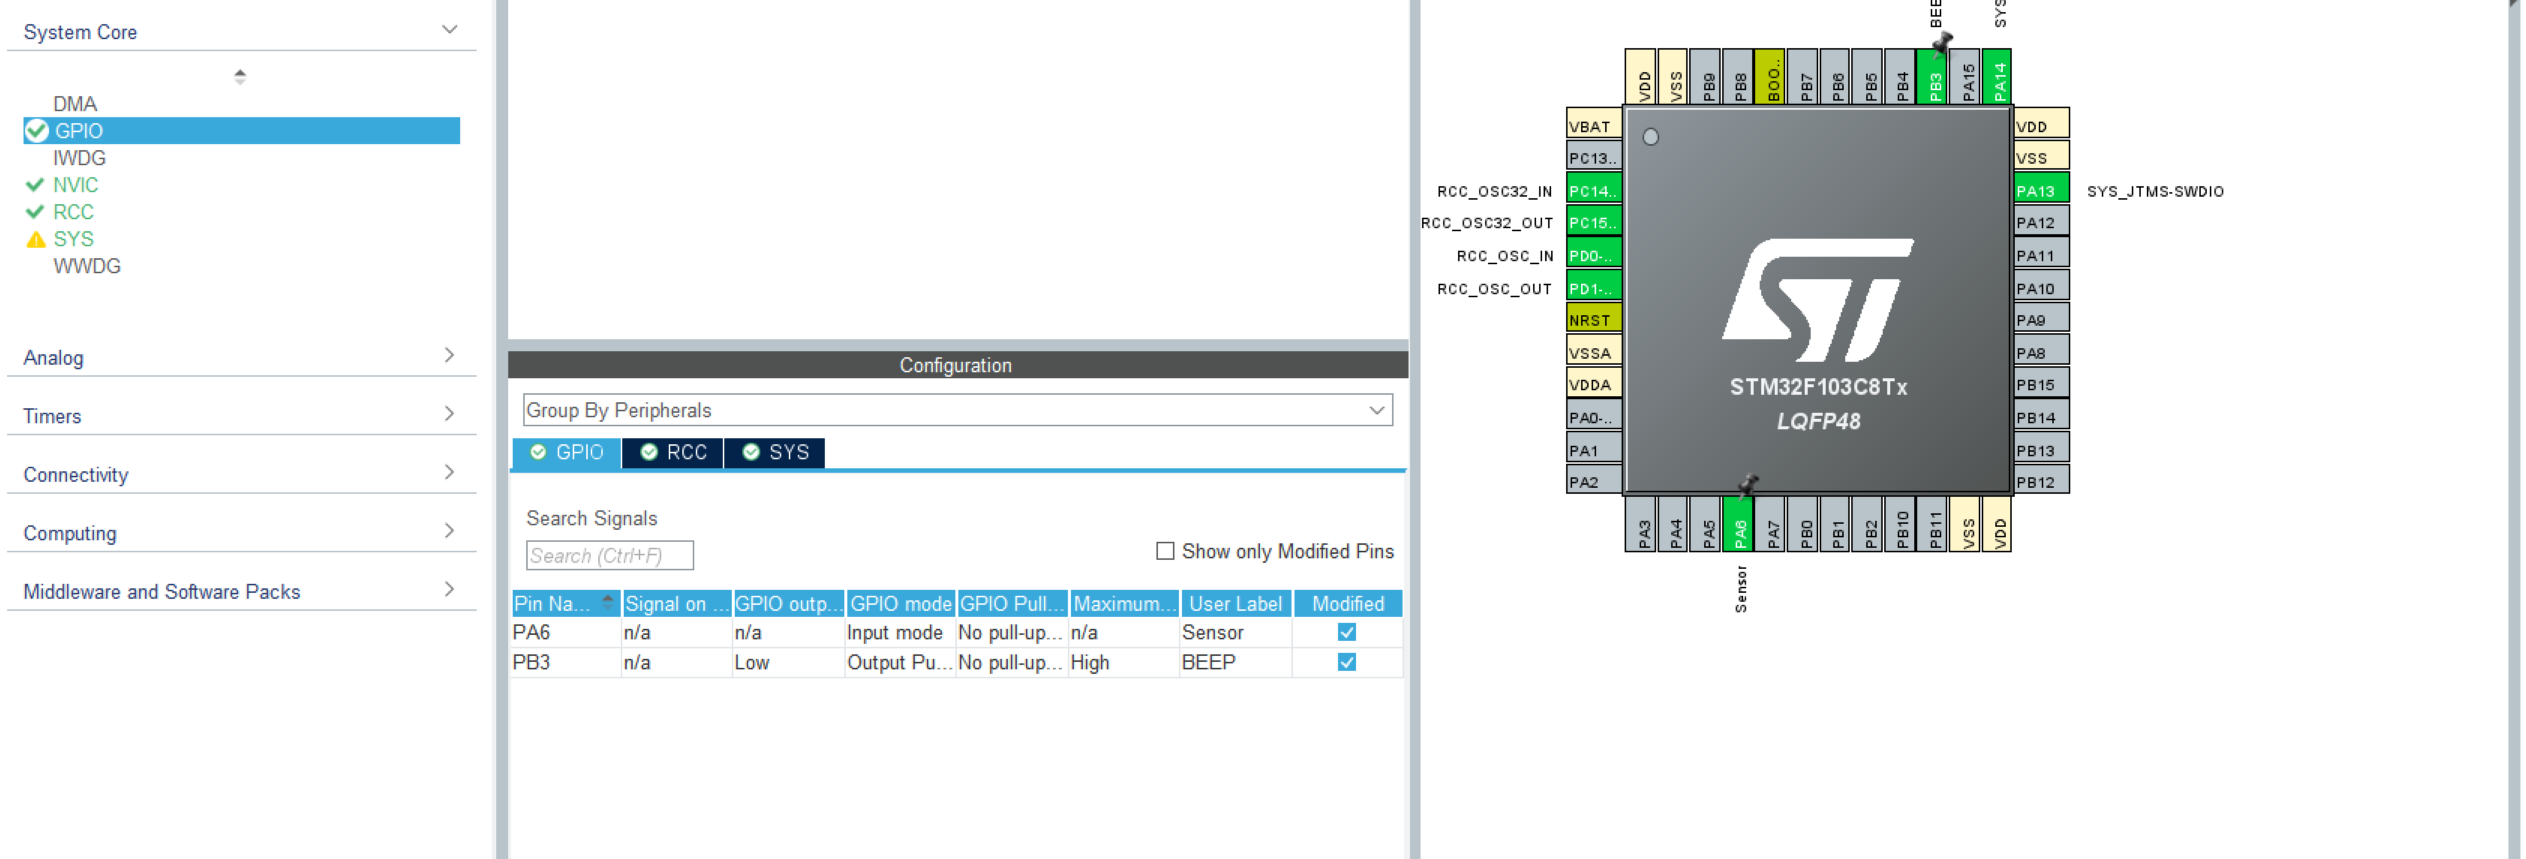
Task: Click the High maximum speed cell
Action: point(1125,663)
